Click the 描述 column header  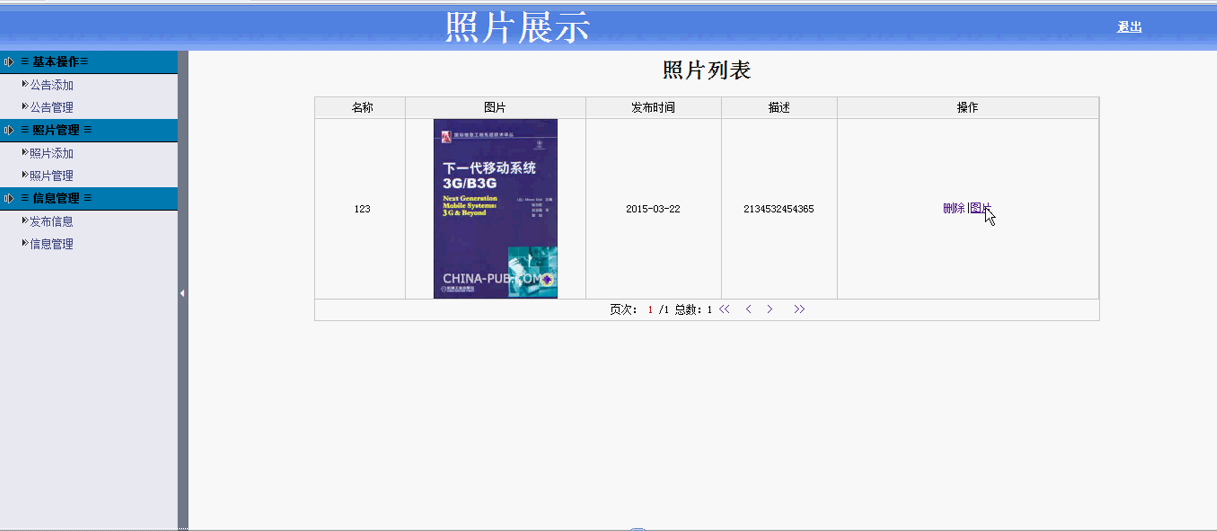(779, 107)
